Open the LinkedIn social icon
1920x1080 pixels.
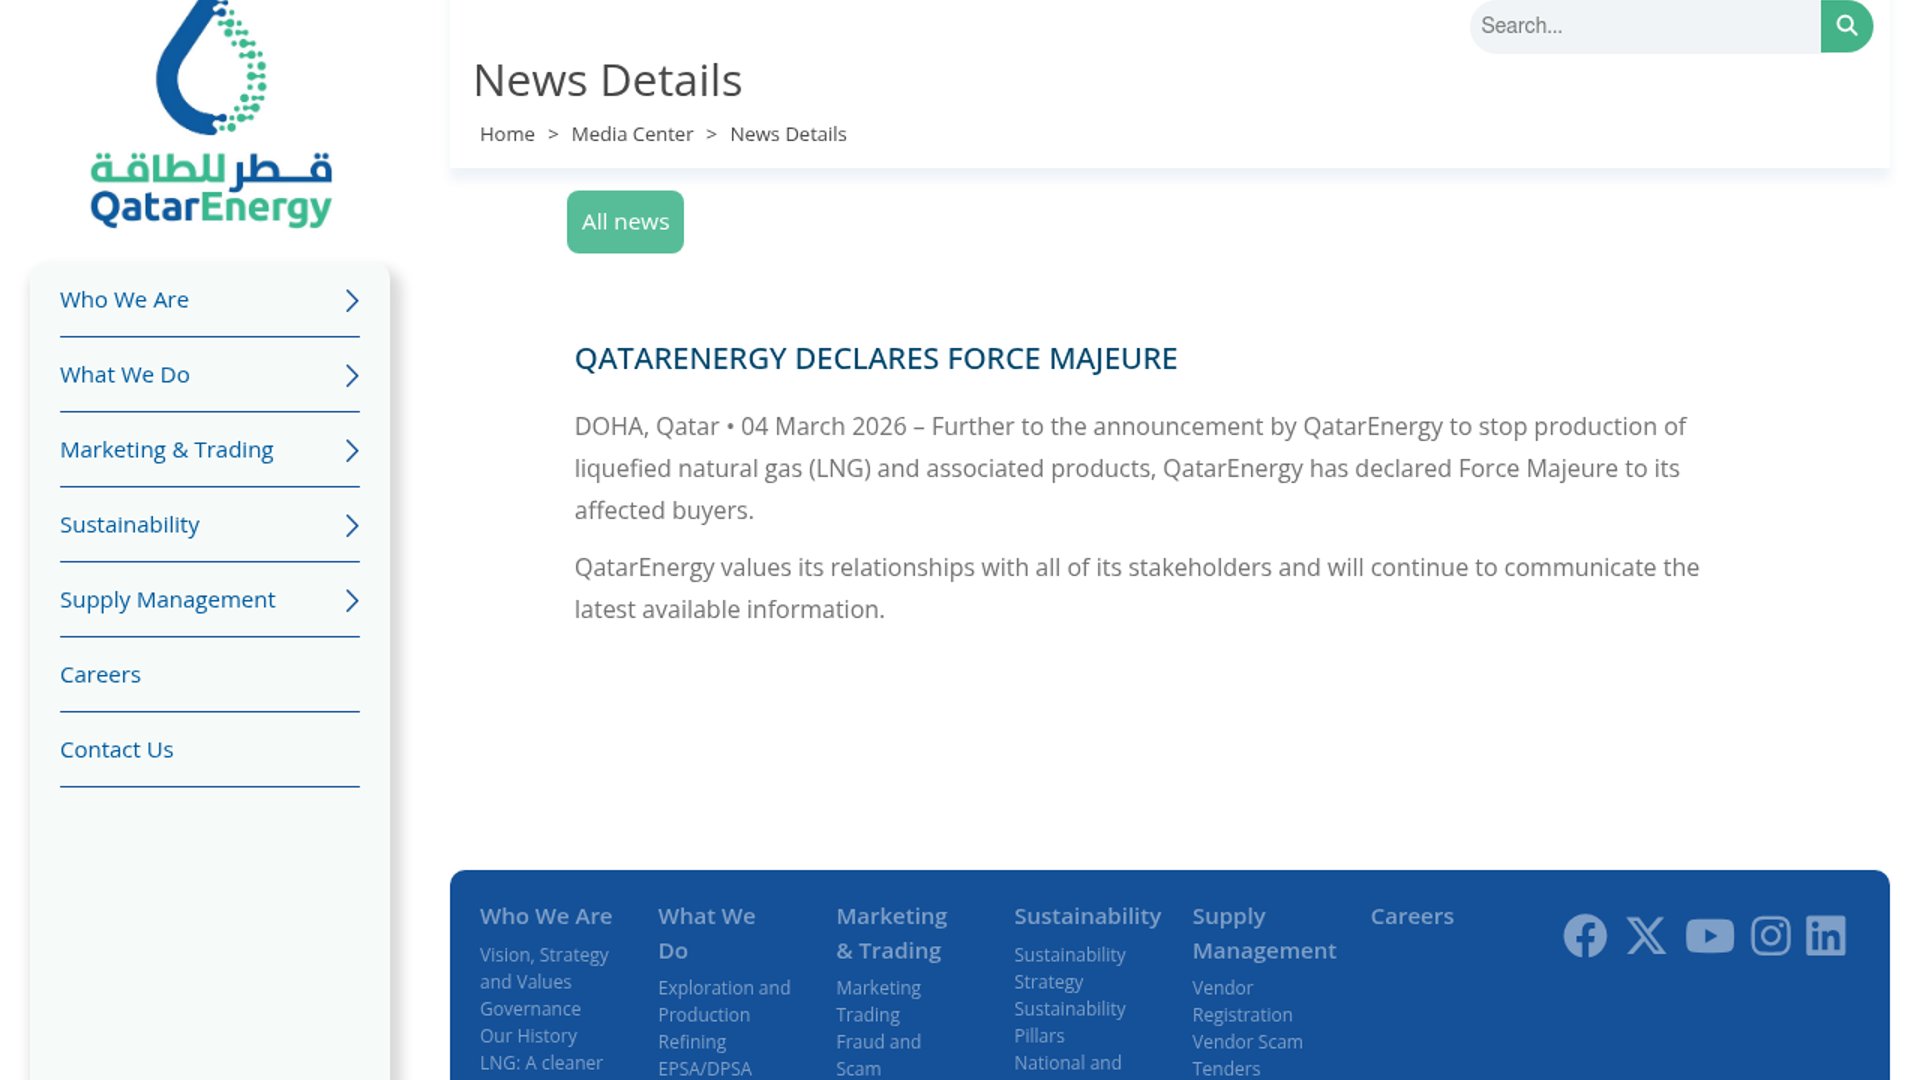click(1825, 936)
